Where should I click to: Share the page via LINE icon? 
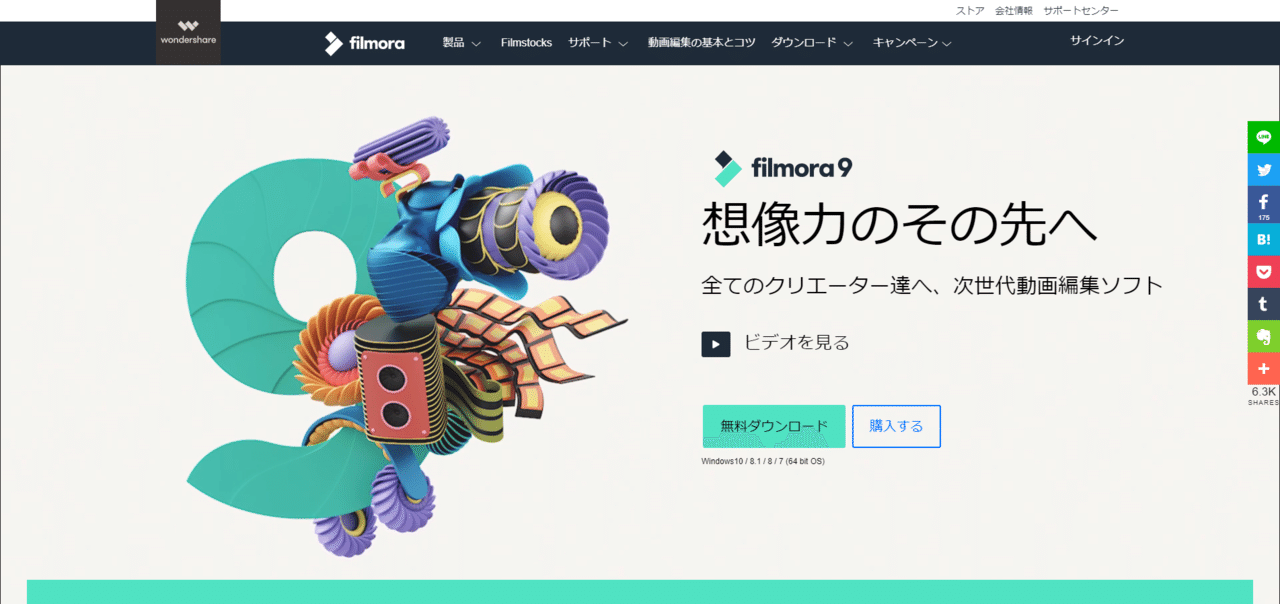(x=1263, y=137)
